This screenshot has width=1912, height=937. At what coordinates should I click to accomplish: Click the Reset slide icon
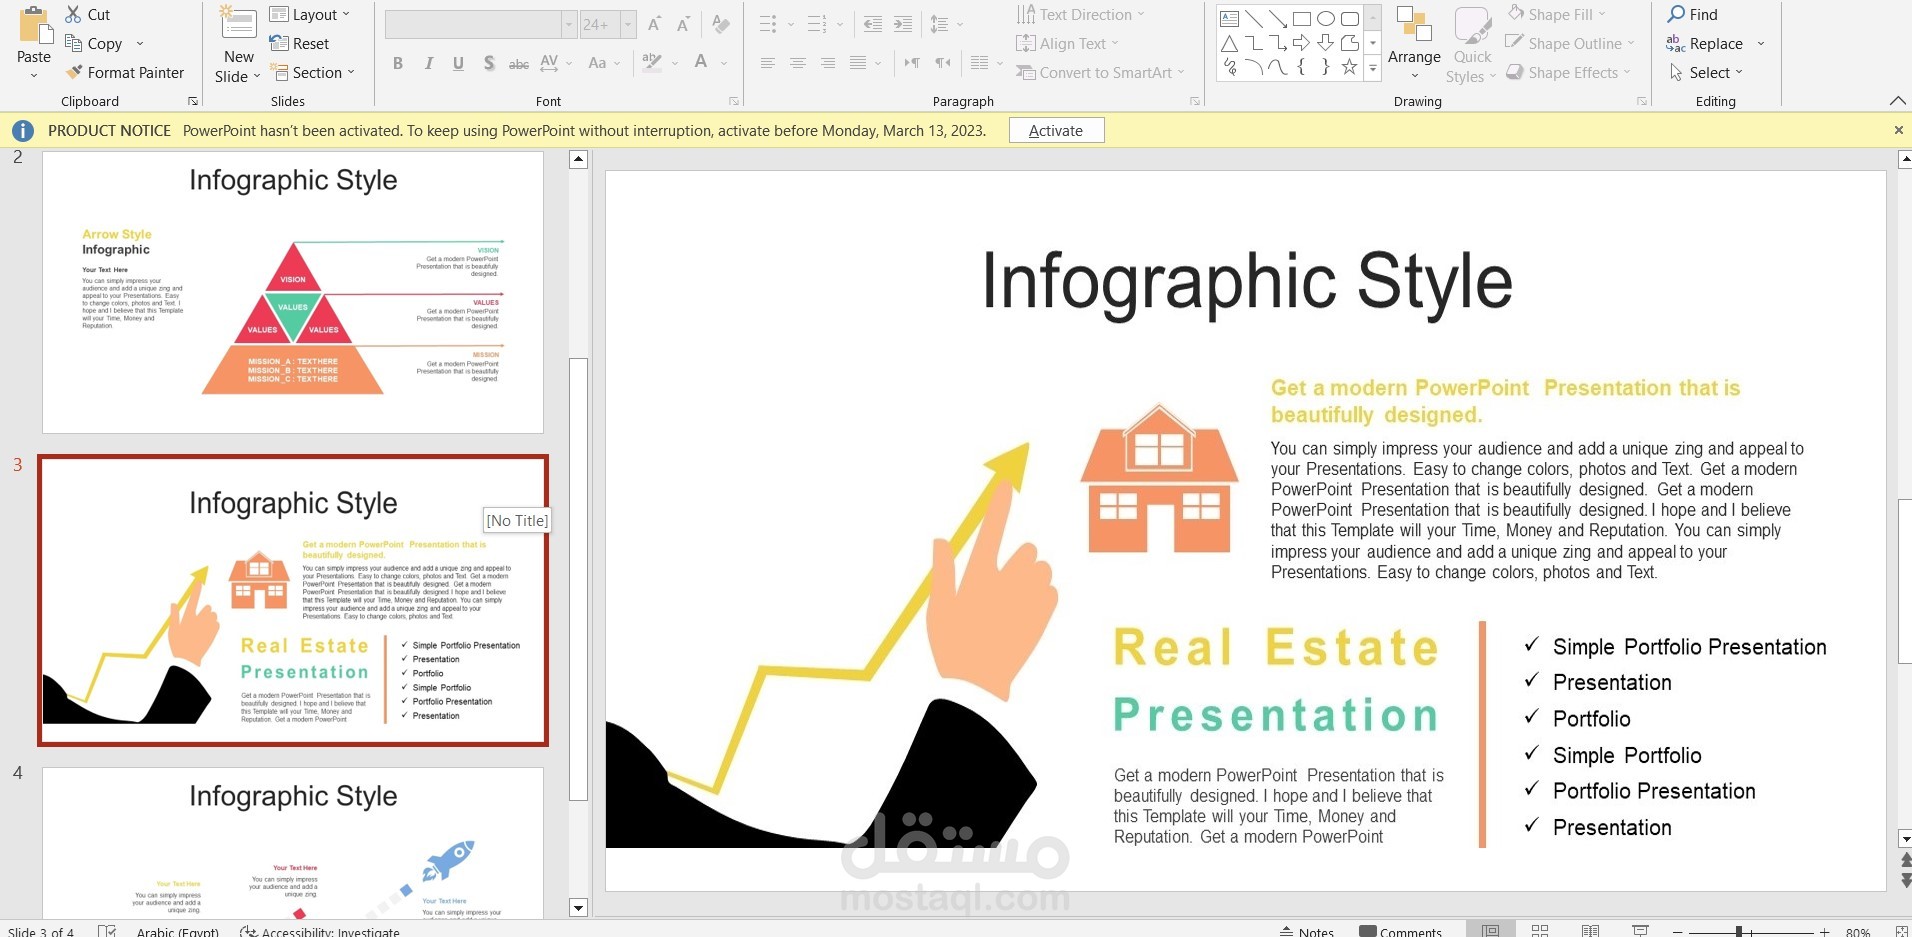[279, 43]
